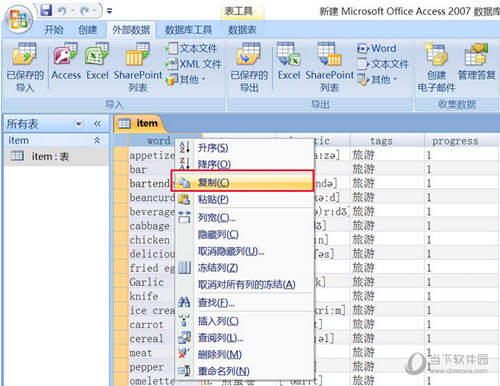The image size is (500, 386).
Task: Open saved imports (已保存的导入)
Action: point(25,68)
